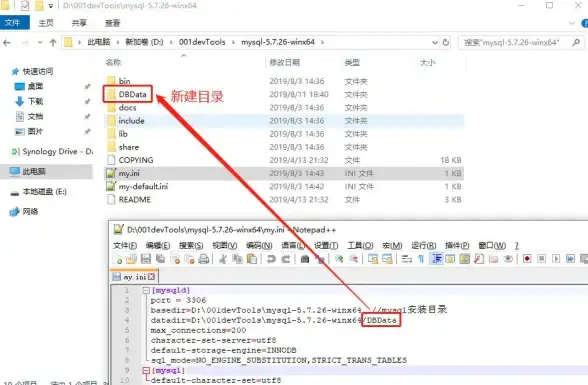Toggle file monitoring eye icon

click(x=508, y=259)
